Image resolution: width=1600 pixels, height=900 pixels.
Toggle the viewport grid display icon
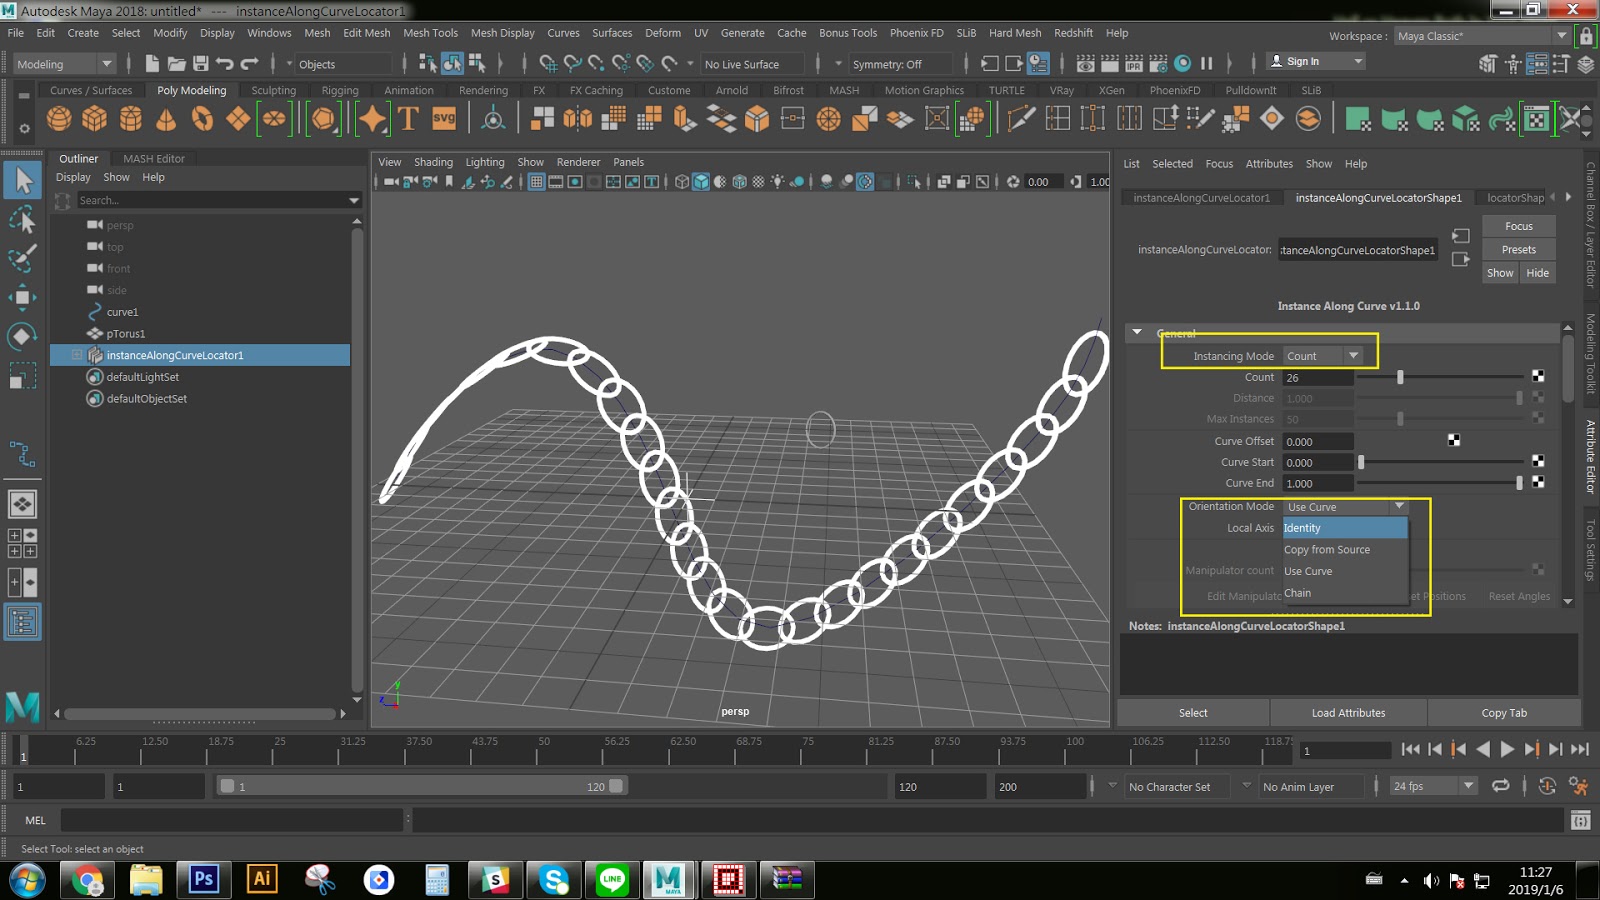(x=538, y=182)
